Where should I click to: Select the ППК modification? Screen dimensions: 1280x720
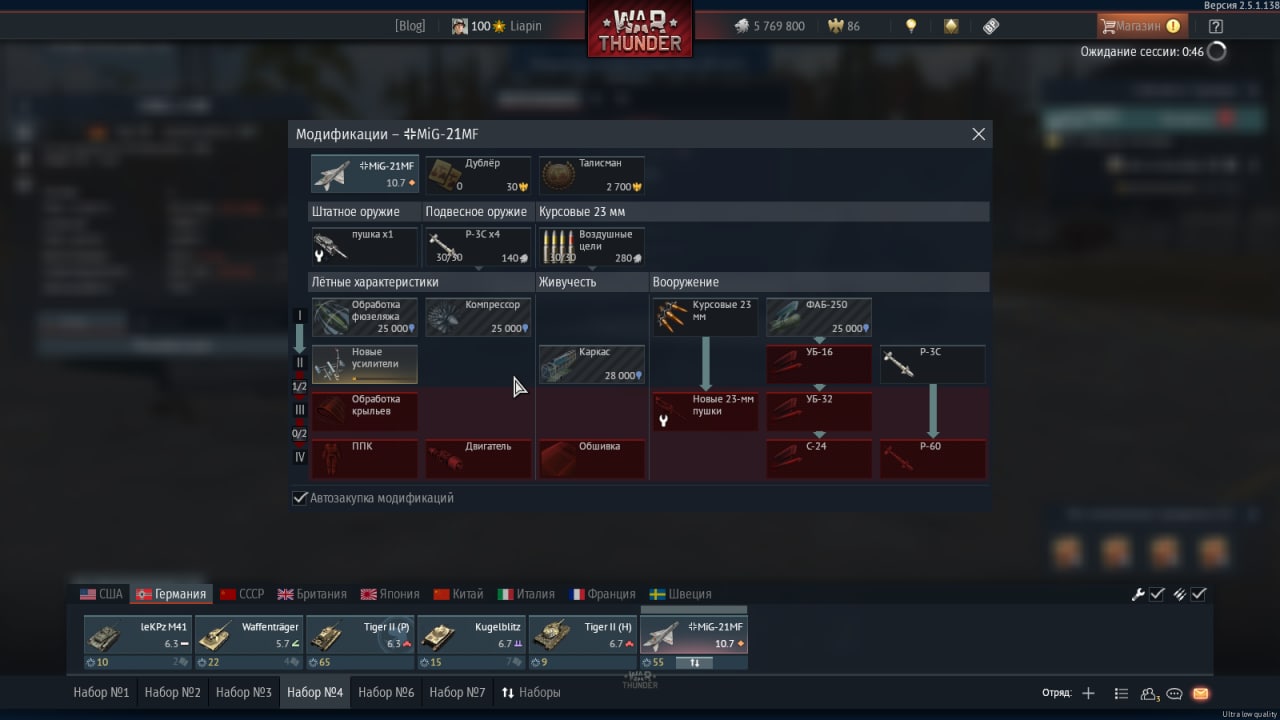pyautogui.click(x=364, y=459)
